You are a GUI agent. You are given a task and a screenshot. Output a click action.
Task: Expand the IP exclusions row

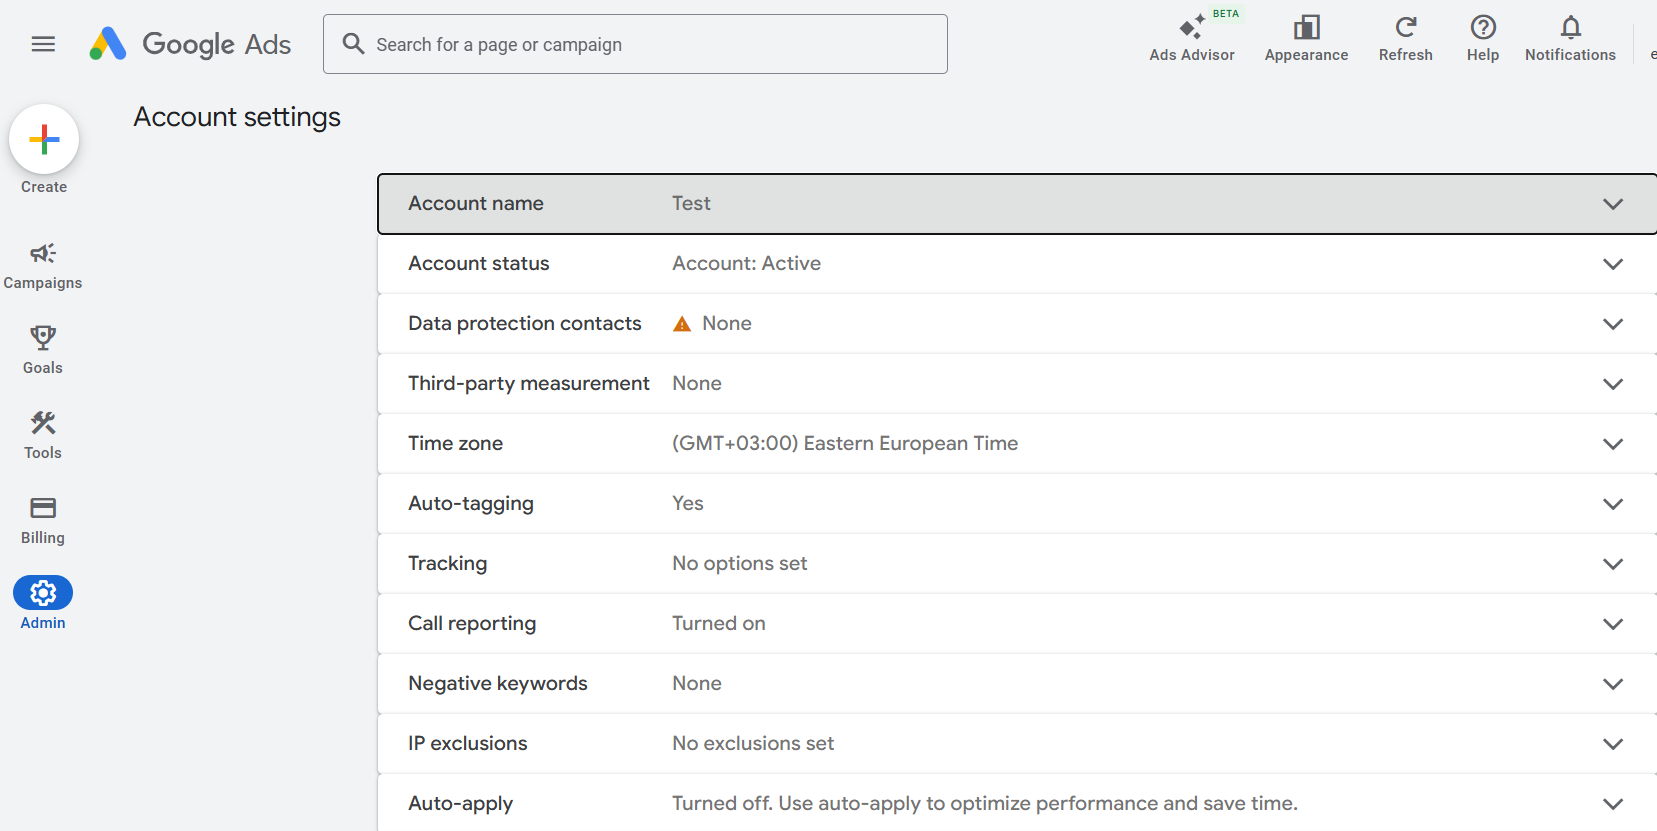coord(1612,744)
